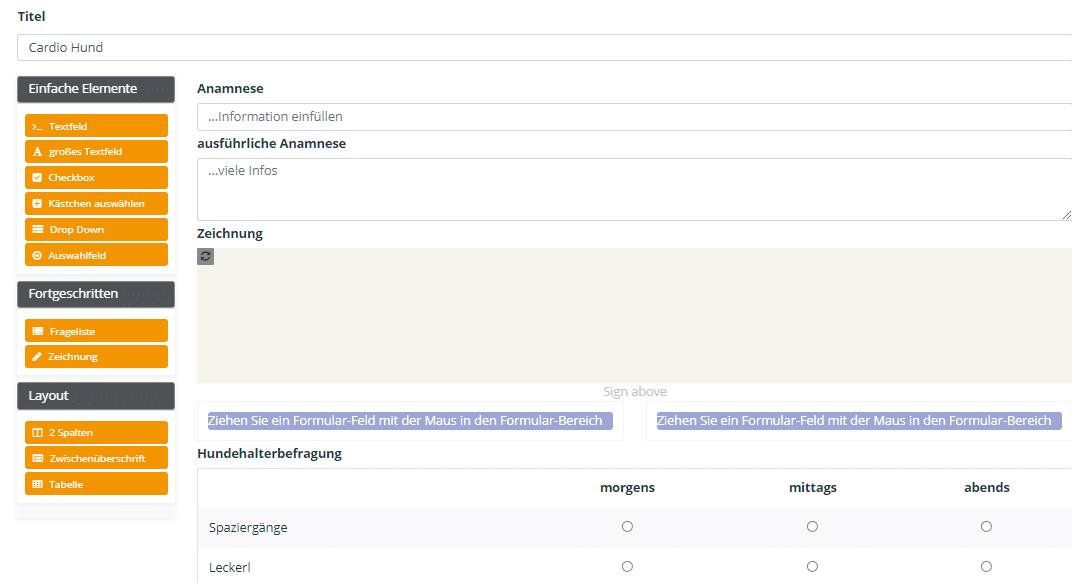Image resolution: width=1072 pixels, height=583 pixels.
Task: Select abends for Leckerl
Action: [x=986, y=567]
